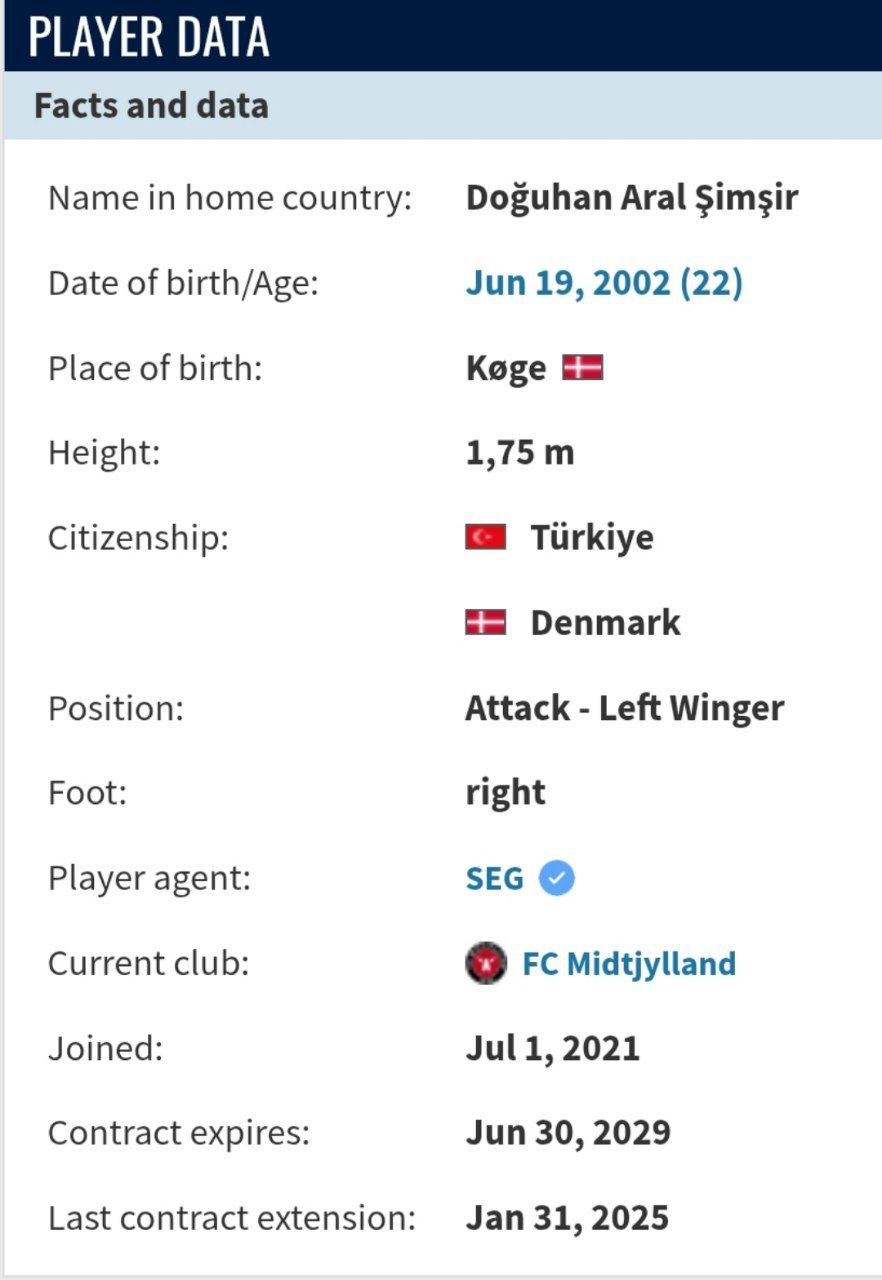Click the Attack - Left Winger position value
The image size is (882, 1280).
pyautogui.click(x=625, y=708)
